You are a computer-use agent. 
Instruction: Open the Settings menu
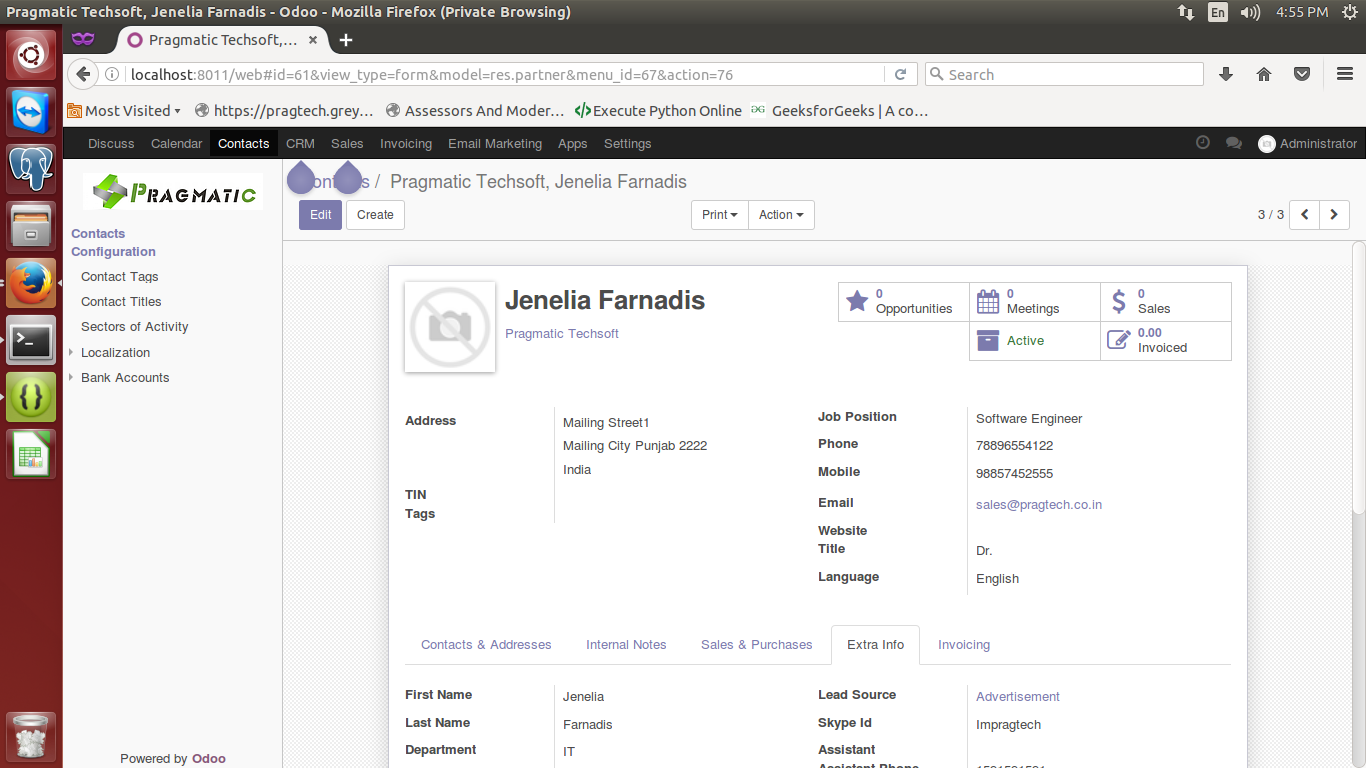pyautogui.click(x=628, y=143)
